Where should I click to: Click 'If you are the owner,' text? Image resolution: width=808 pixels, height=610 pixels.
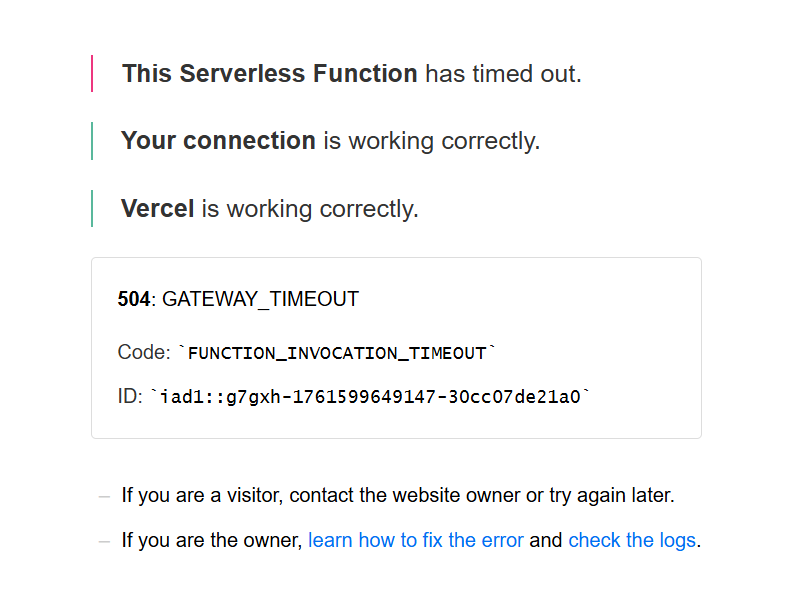pos(211,541)
